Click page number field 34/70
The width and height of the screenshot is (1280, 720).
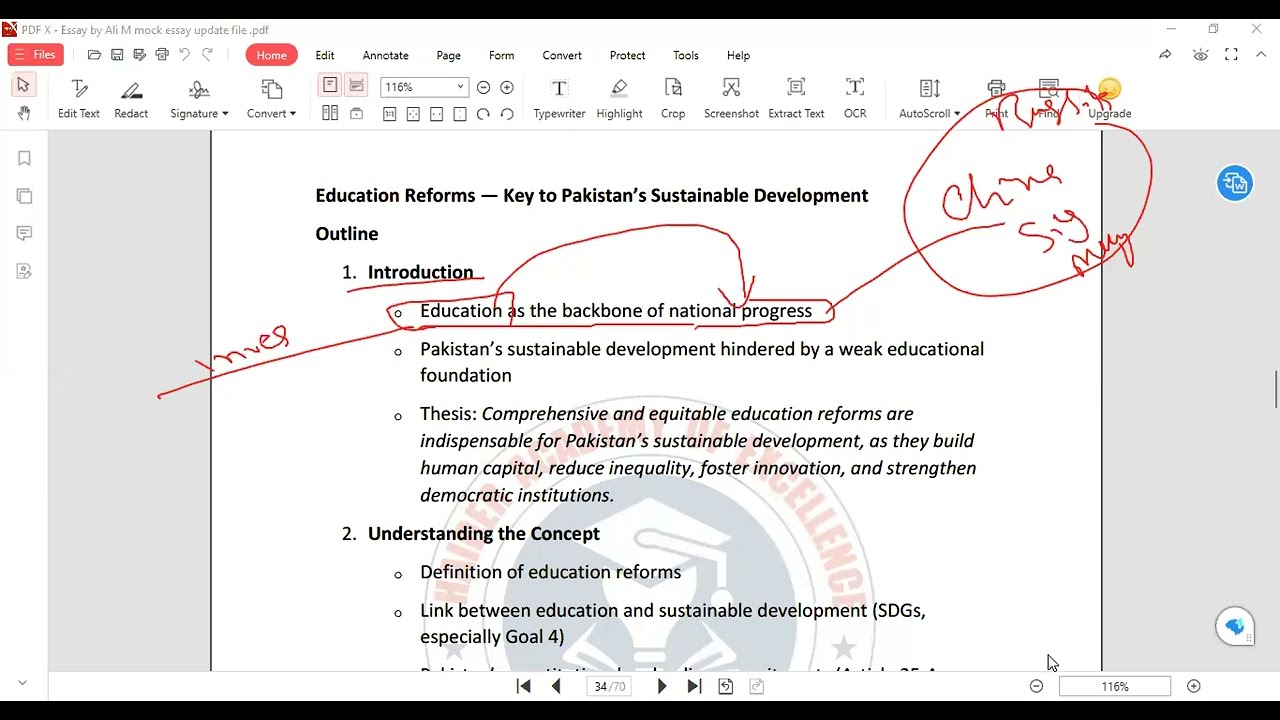609,686
